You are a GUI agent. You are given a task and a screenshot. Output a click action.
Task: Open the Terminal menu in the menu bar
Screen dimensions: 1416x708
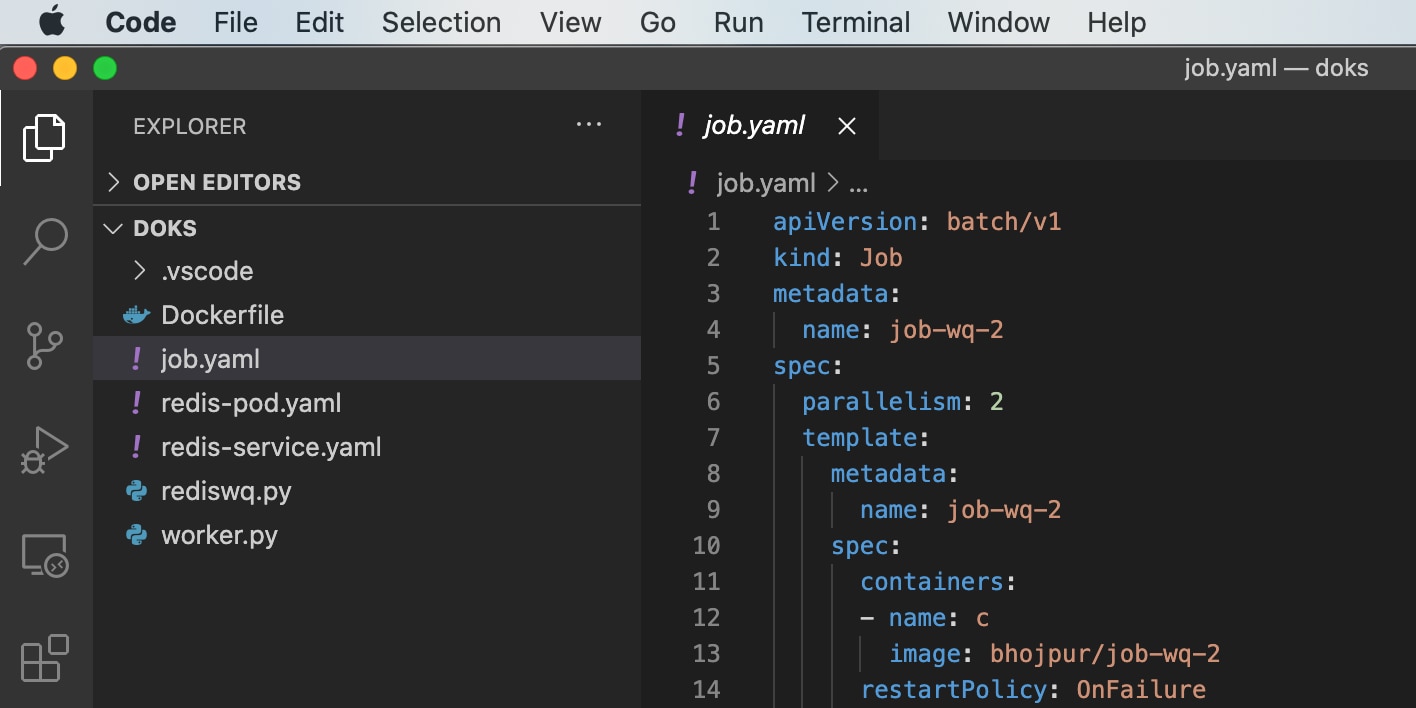point(855,22)
